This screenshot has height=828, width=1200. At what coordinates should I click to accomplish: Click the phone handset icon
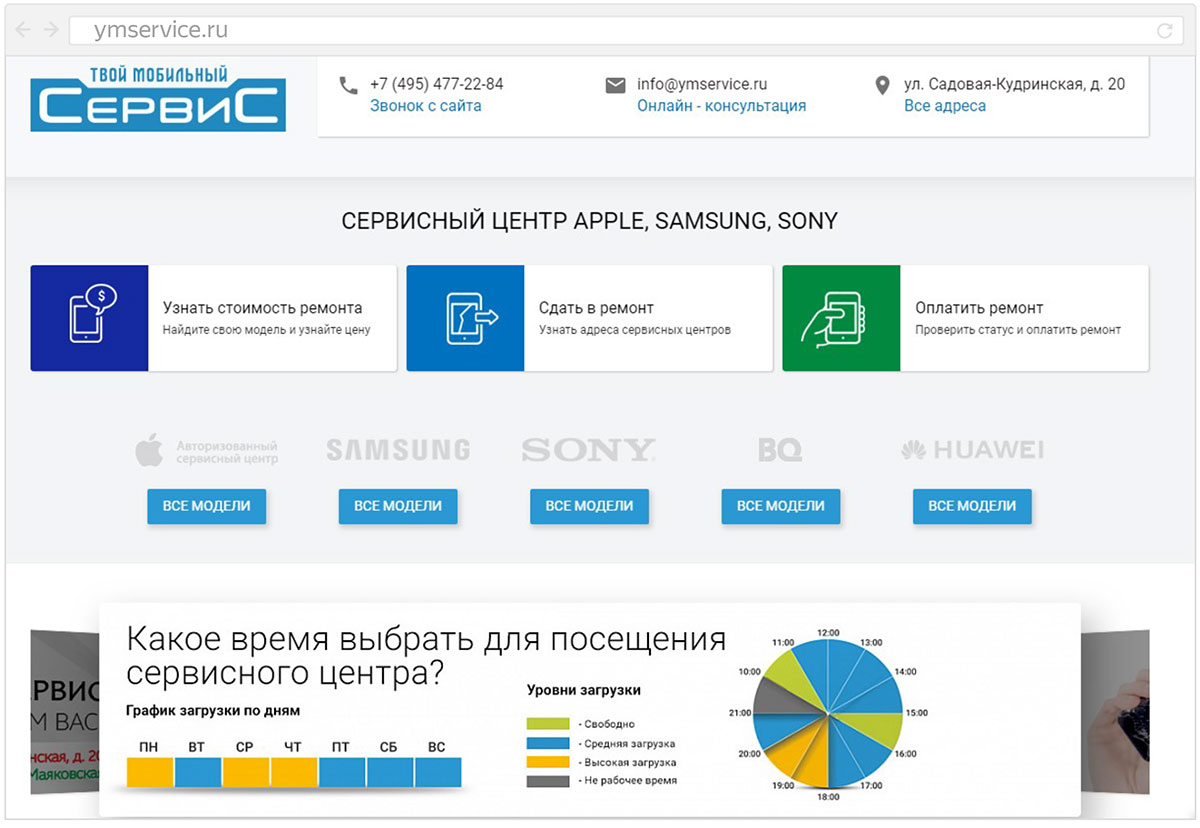(x=348, y=85)
